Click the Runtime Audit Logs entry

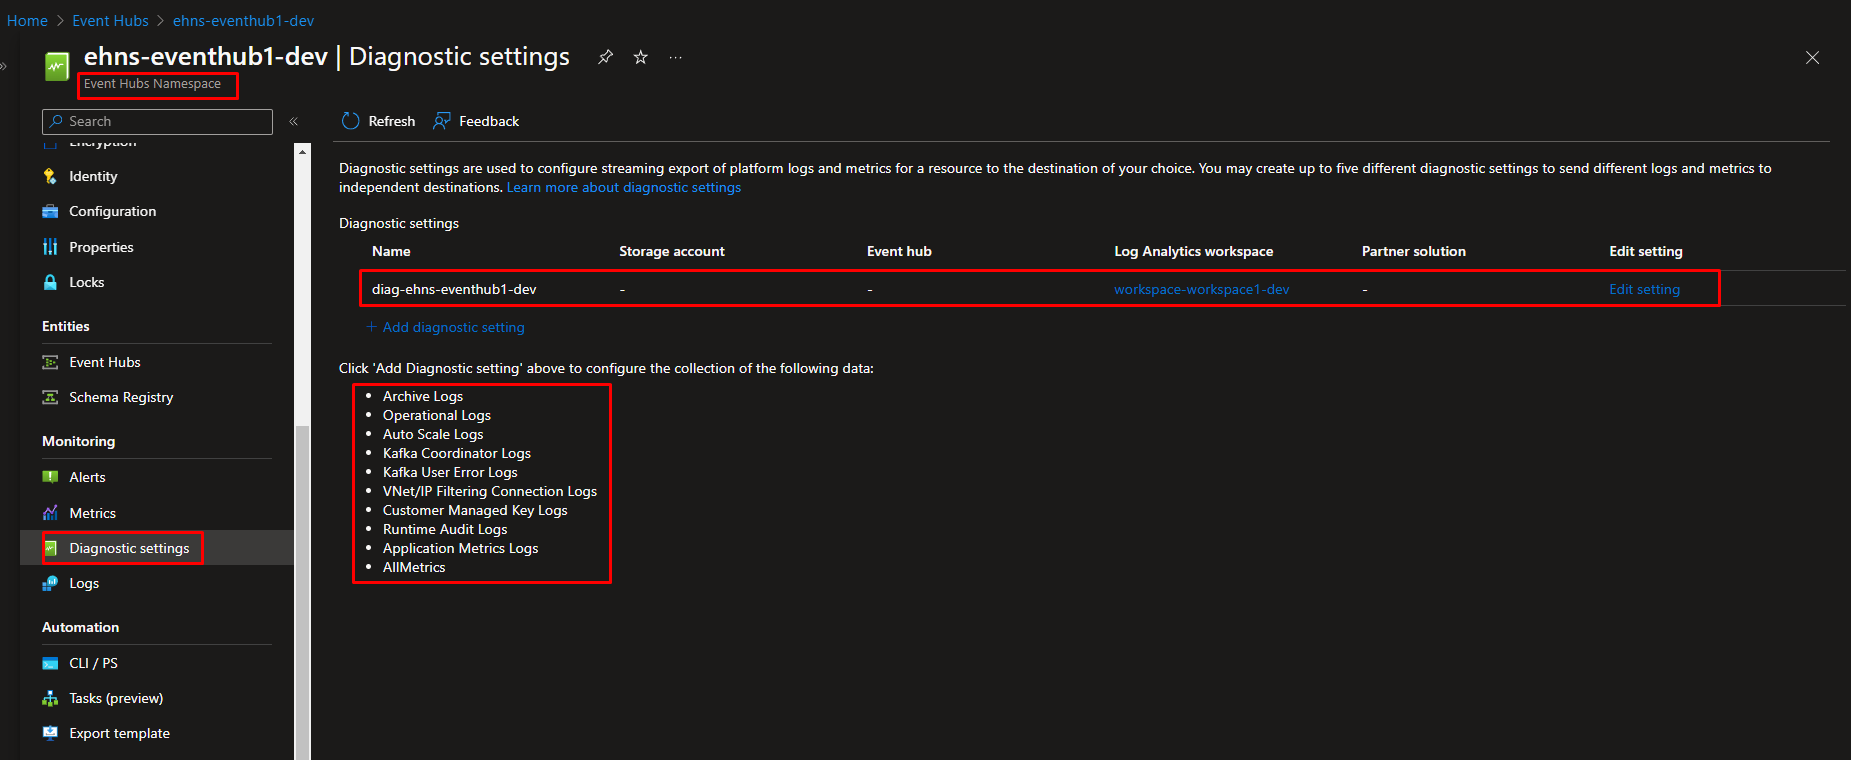coord(445,529)
